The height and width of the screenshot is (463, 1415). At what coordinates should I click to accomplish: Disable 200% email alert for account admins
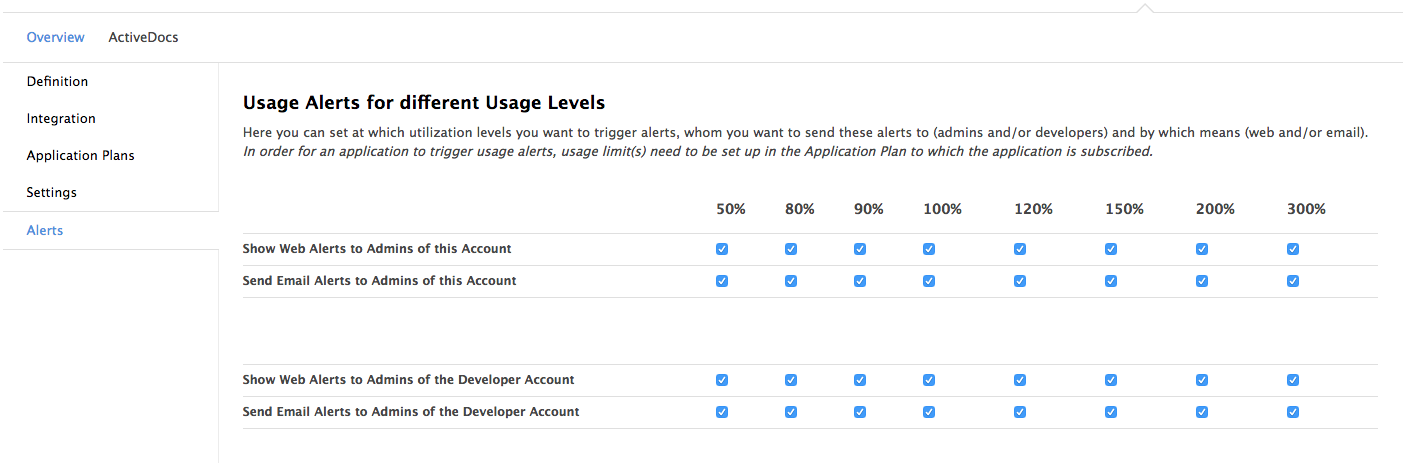pos(1202,281)
